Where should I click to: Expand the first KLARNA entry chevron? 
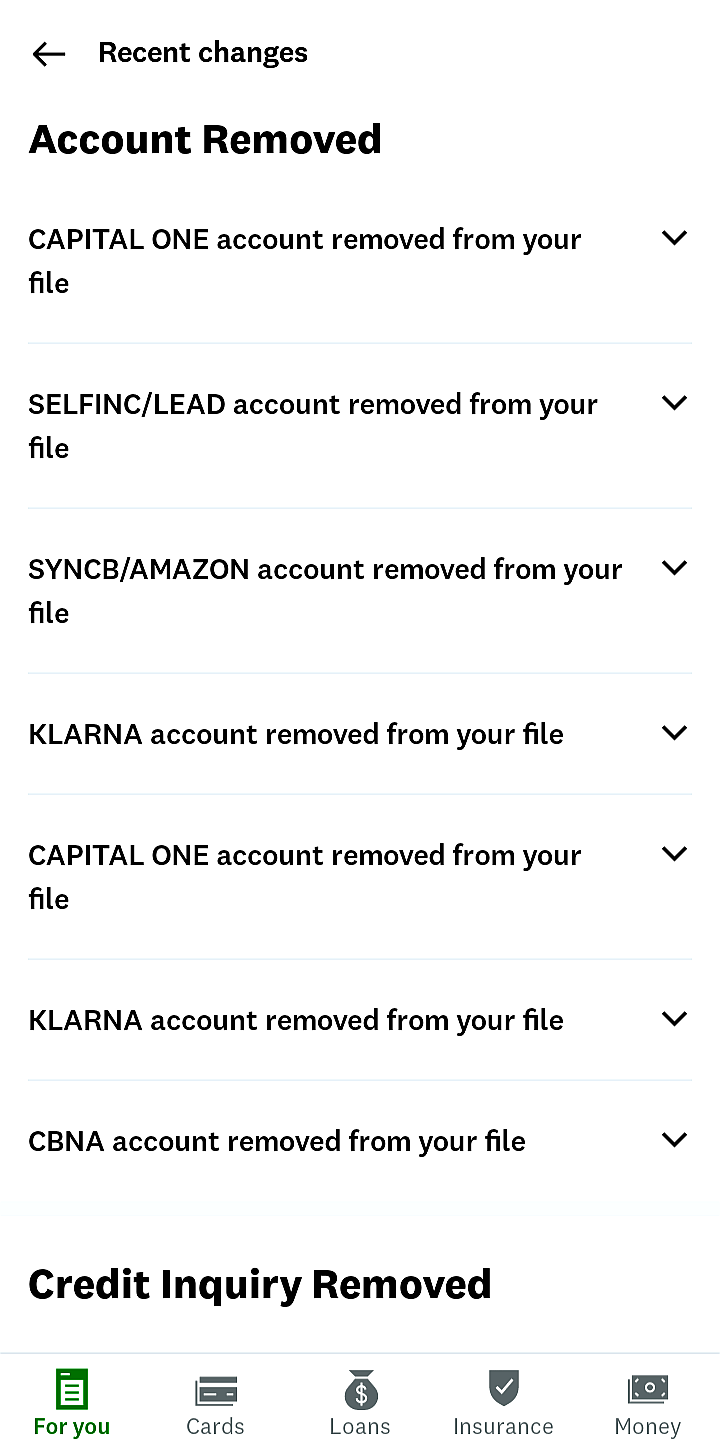675,733
